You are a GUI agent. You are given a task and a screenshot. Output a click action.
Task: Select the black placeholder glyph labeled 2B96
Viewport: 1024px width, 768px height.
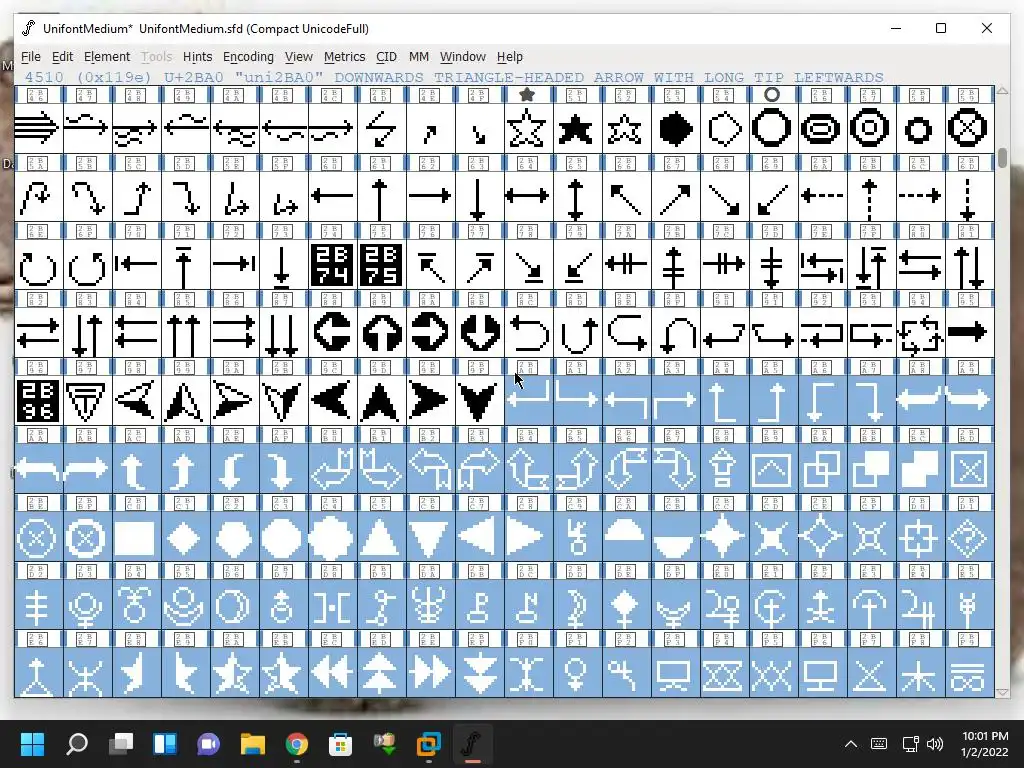[x=38, y=400]
